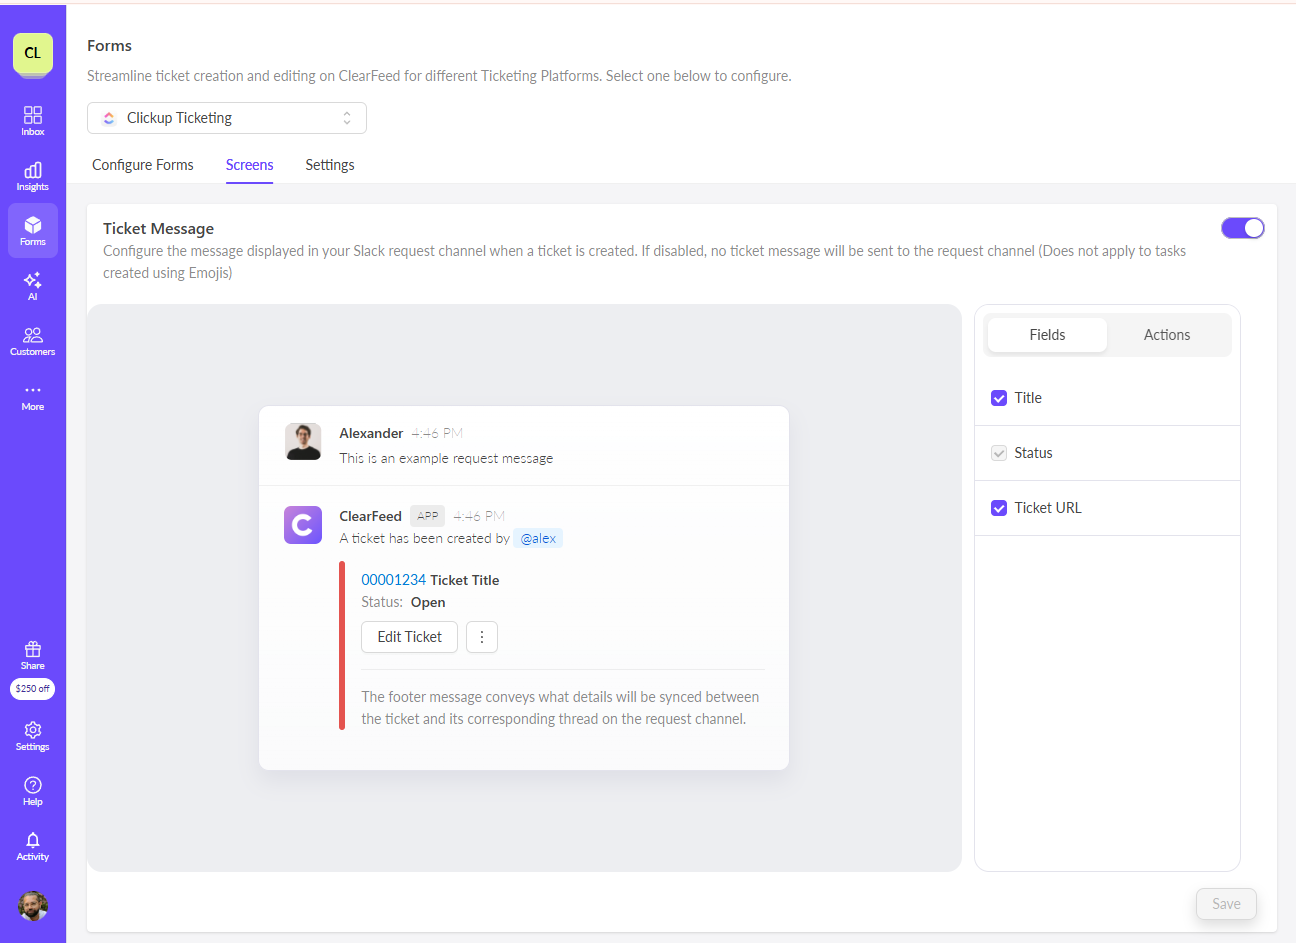Uncheck the Ticket URL checkbox
1296x943 pixels.
tap(999, 508)
